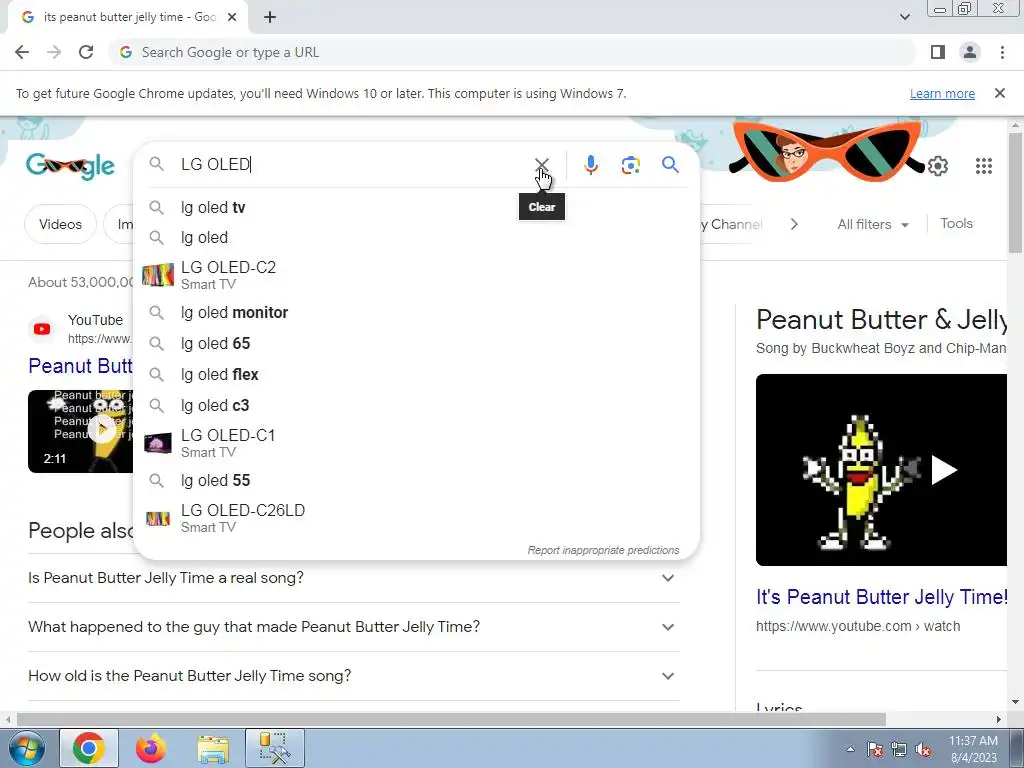Click the Google doodle logo
Screen dimensions: 1024x768
click(71, 166)
